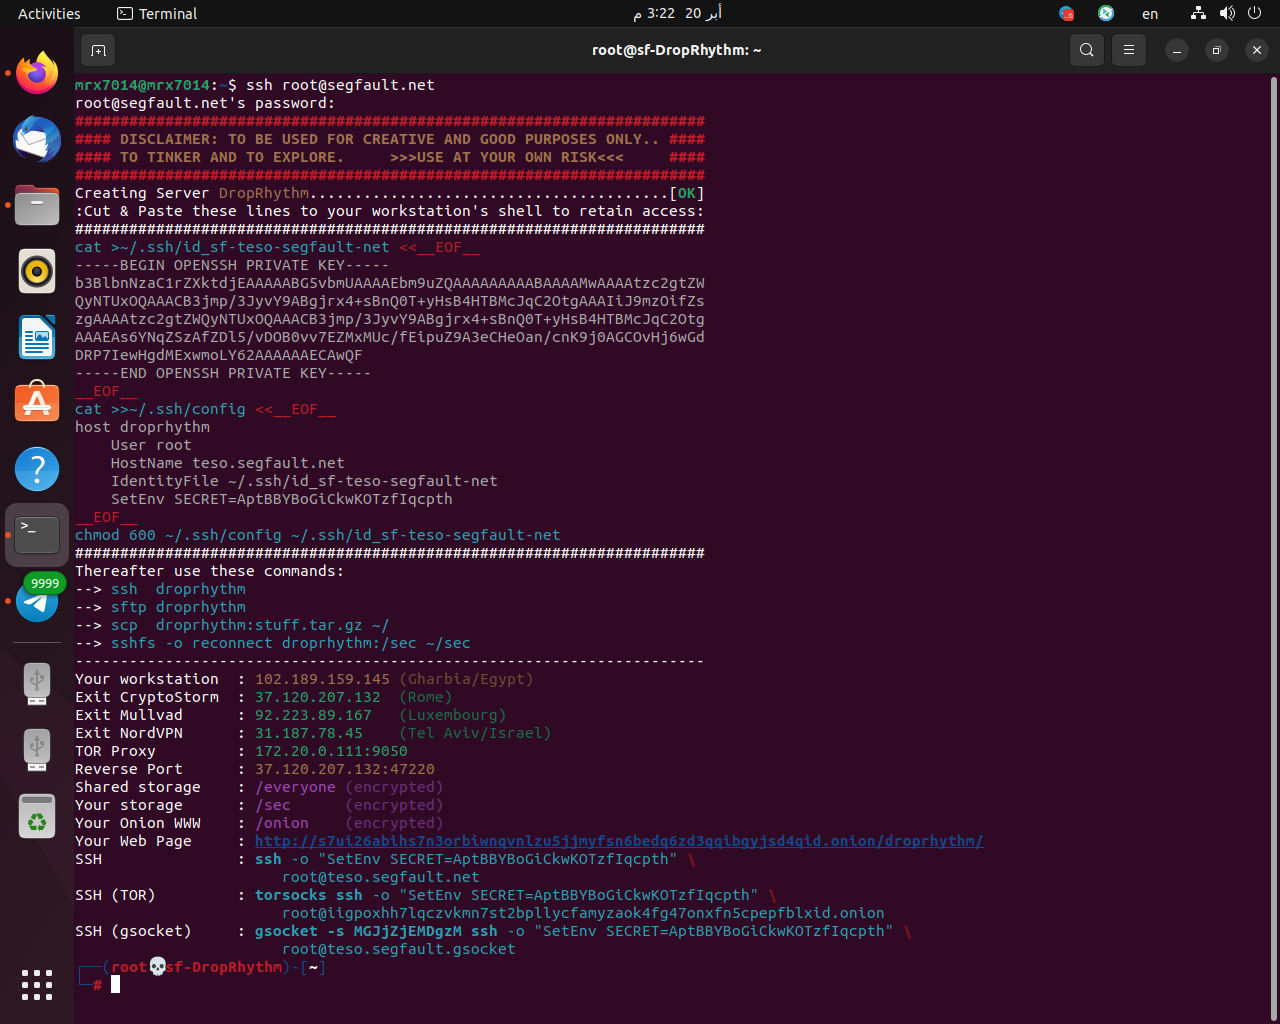
Task: Click the /everyone shared storage path
Action: pyautogui.click(x=295, y=787)
